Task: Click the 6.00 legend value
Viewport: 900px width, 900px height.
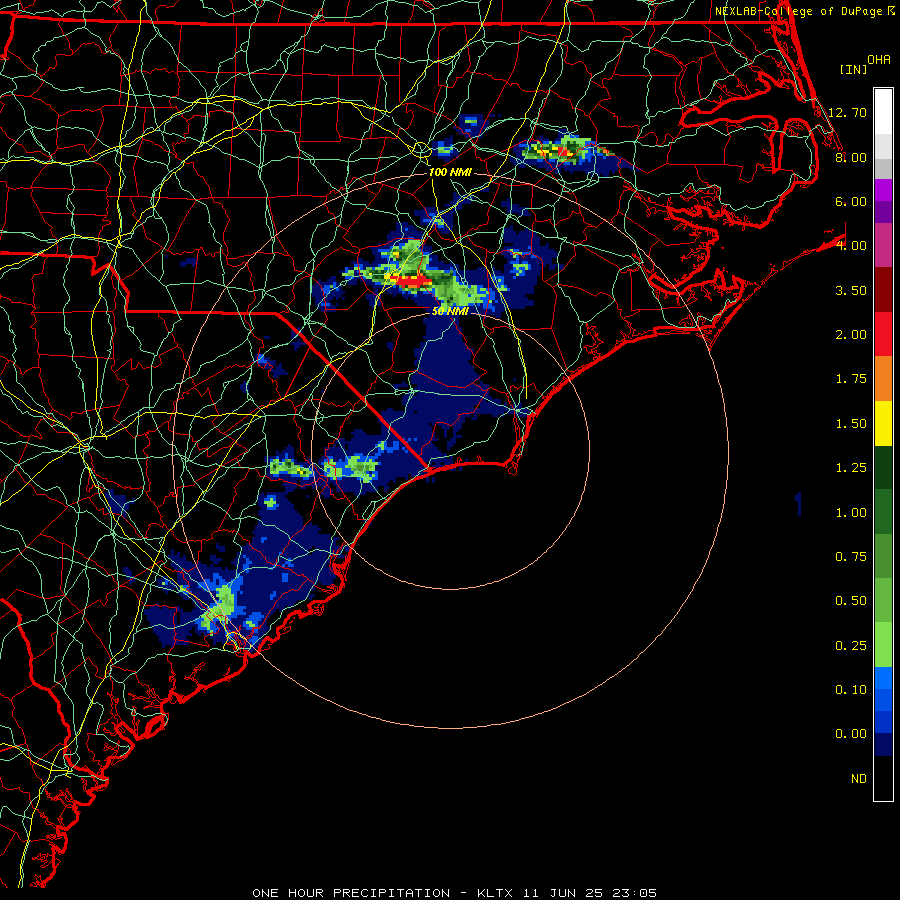Action: coord(851,201)
